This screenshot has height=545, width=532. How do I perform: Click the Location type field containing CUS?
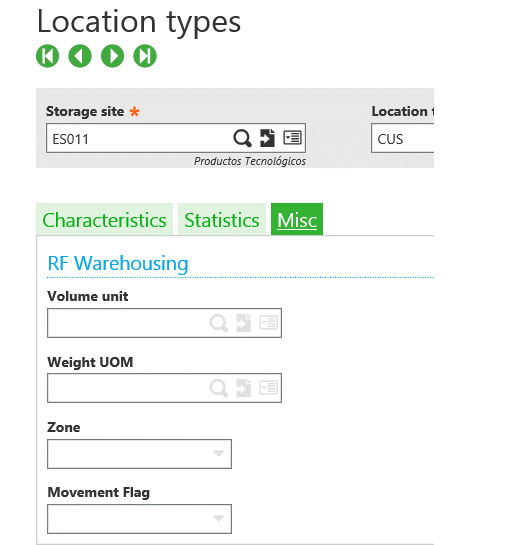[x=402, y=138]
